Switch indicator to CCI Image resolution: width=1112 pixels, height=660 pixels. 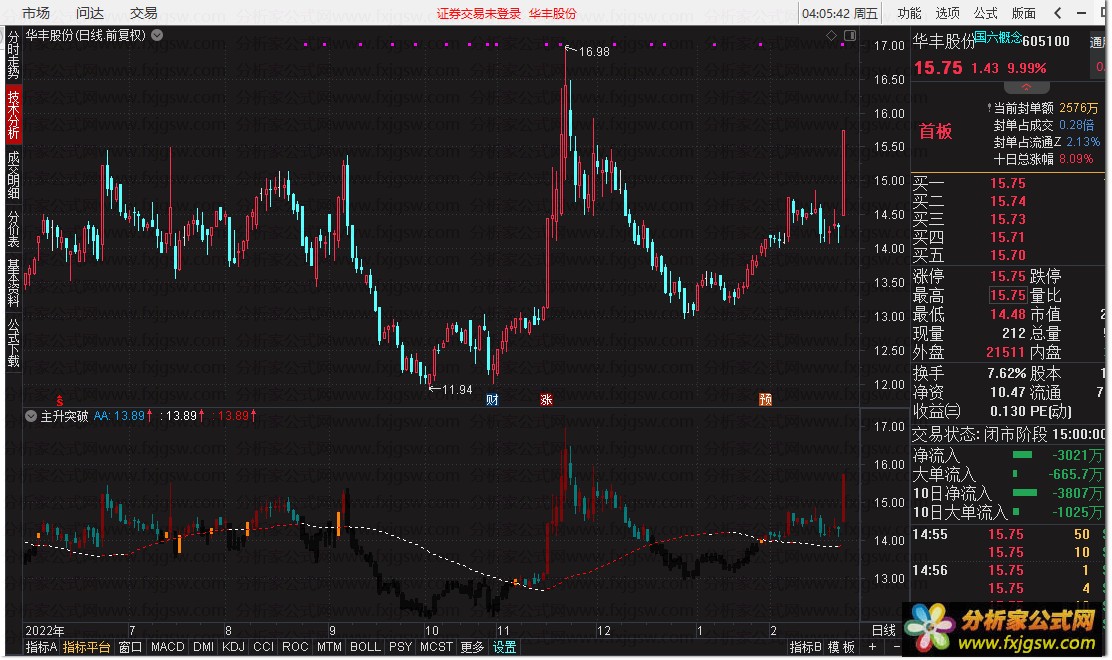tap(263, 647)
